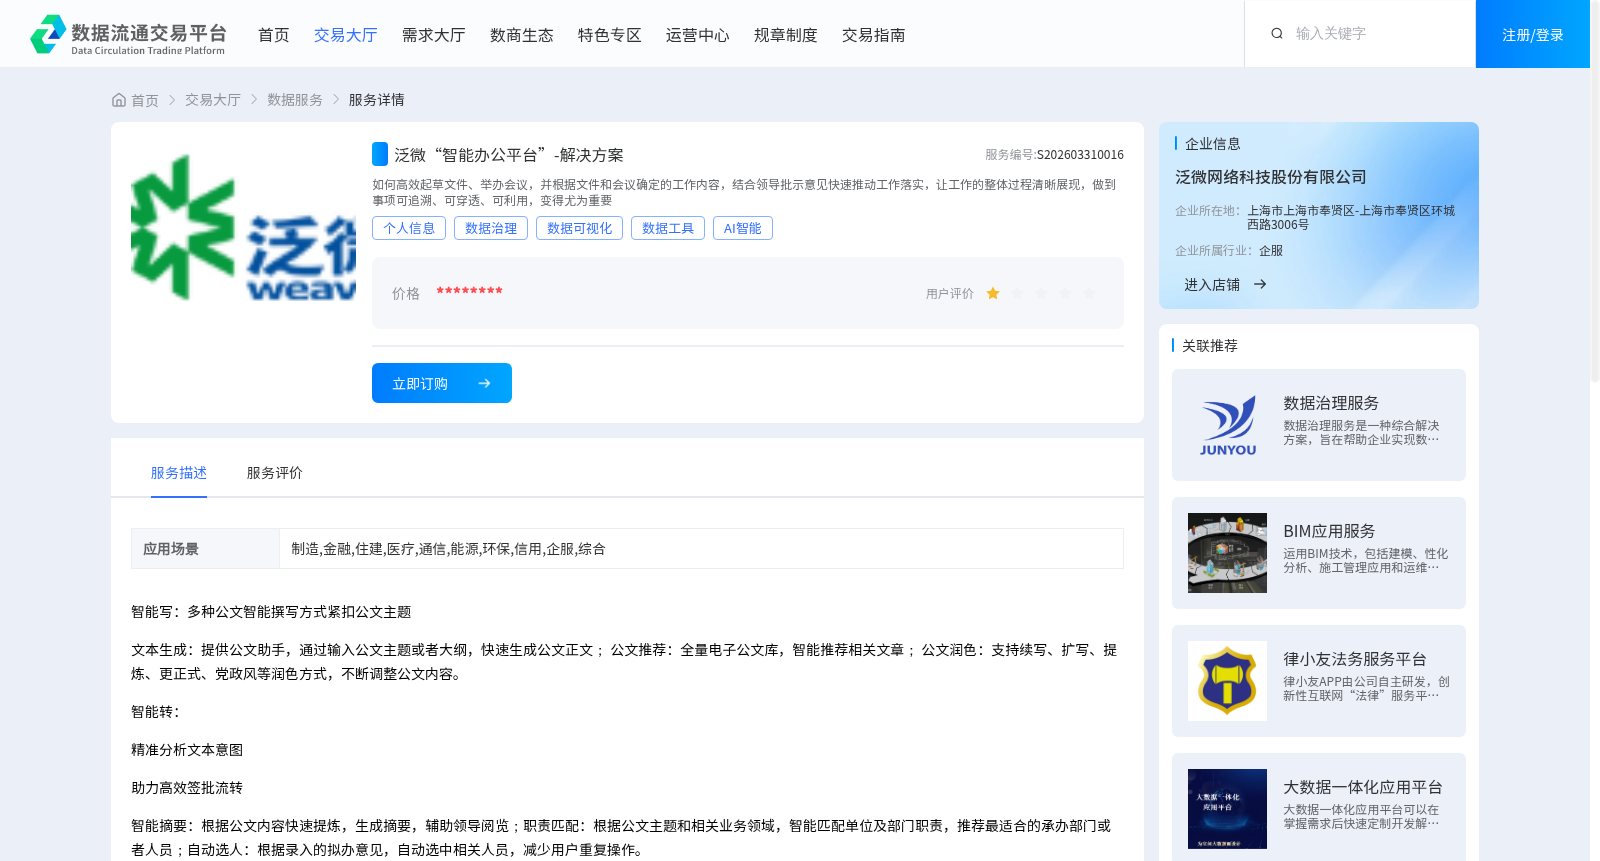This screenshot has width=1600, height=861.
Task: Click the 企业所属行业 value 企服
Action: coord(1271,251)
